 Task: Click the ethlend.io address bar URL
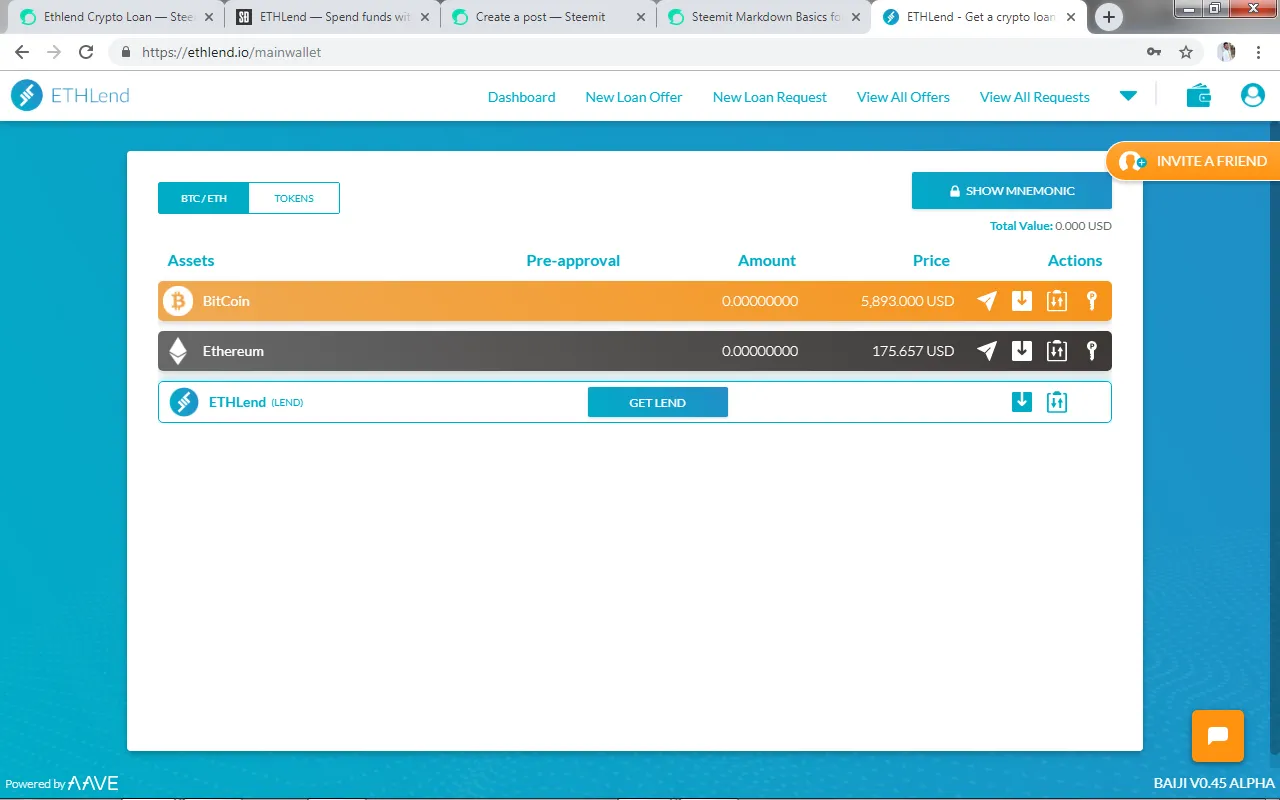pos(231,52)
